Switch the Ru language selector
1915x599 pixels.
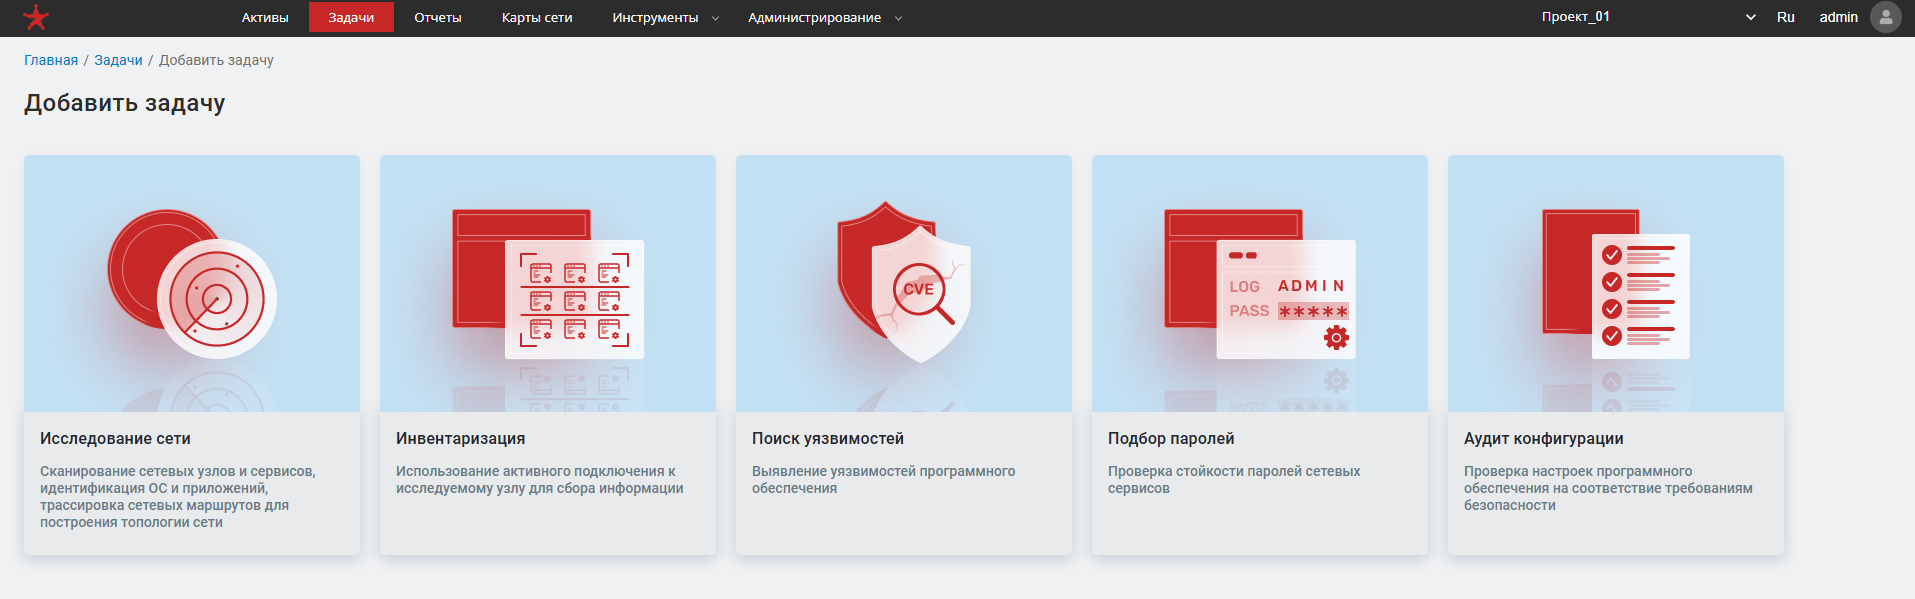[x=1786, y=17]
